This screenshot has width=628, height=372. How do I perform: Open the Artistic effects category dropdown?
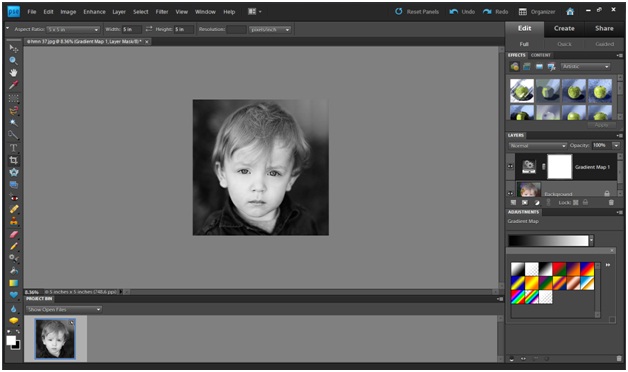[586, 66]
